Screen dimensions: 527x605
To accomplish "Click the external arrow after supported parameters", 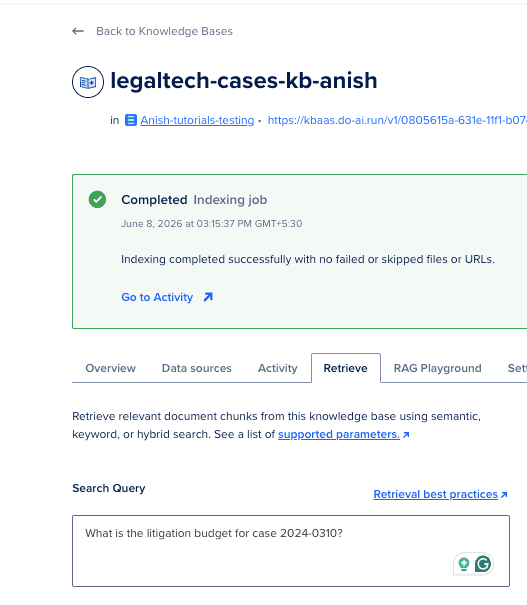I will pos(406,435).
